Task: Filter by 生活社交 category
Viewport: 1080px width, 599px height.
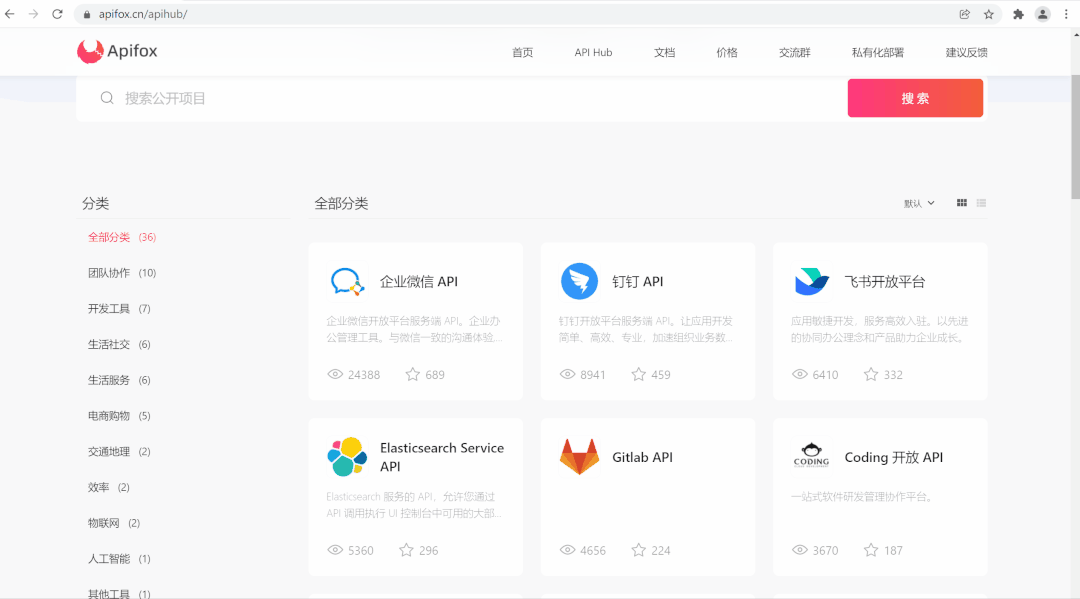Action: (119, 344)
